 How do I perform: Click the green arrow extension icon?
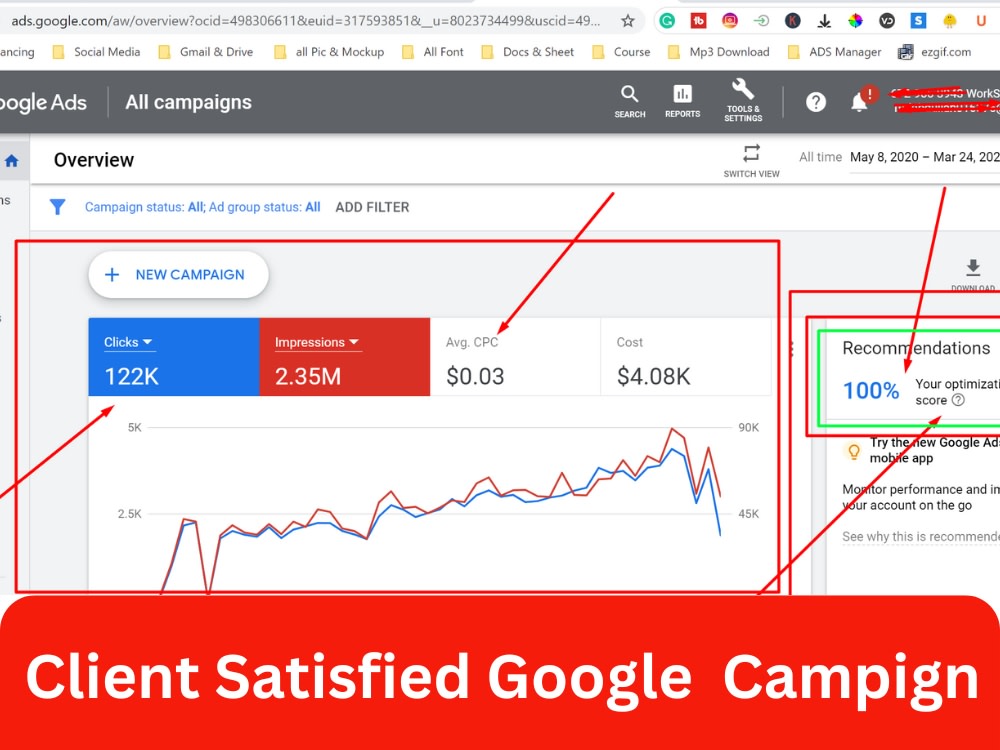pyautogui.click(x=761, y=21)
